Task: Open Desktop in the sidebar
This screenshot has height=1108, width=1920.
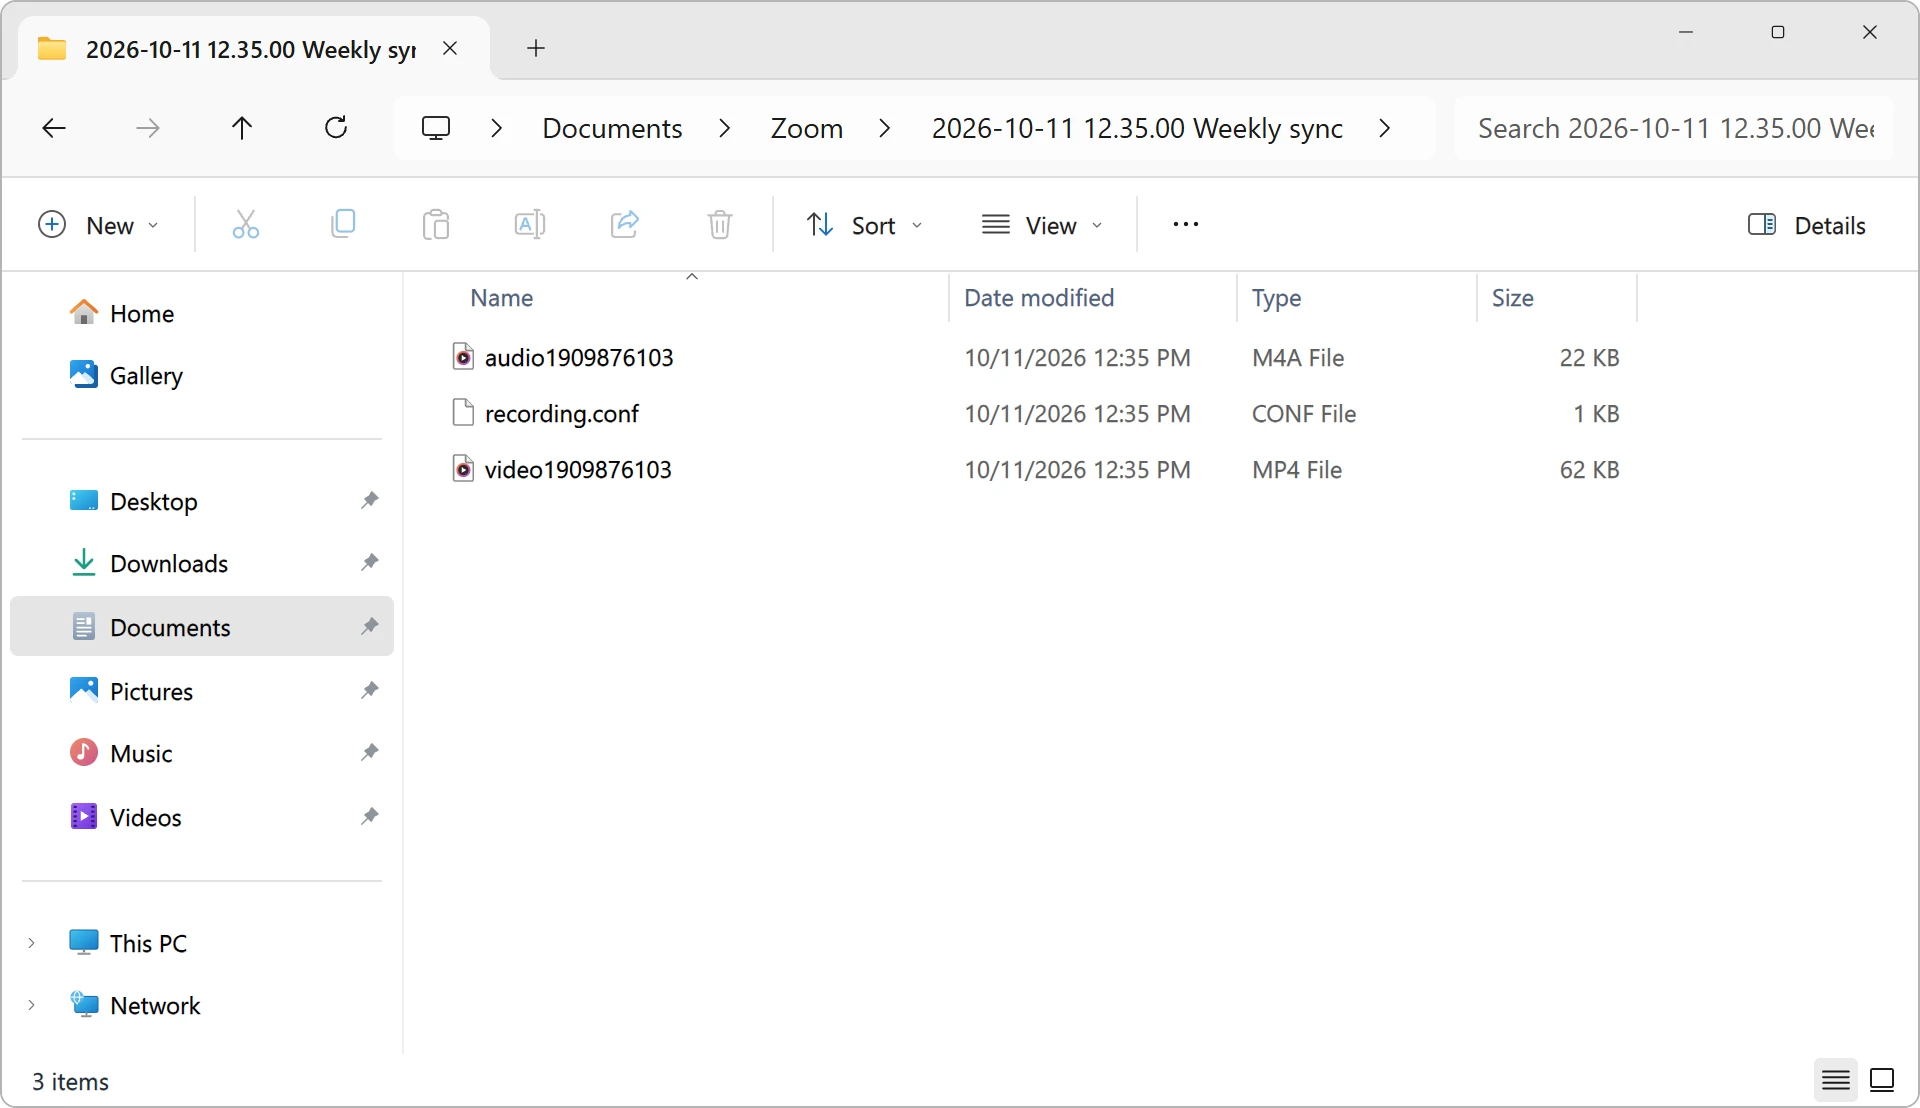Action: click(x=202, y=501)
